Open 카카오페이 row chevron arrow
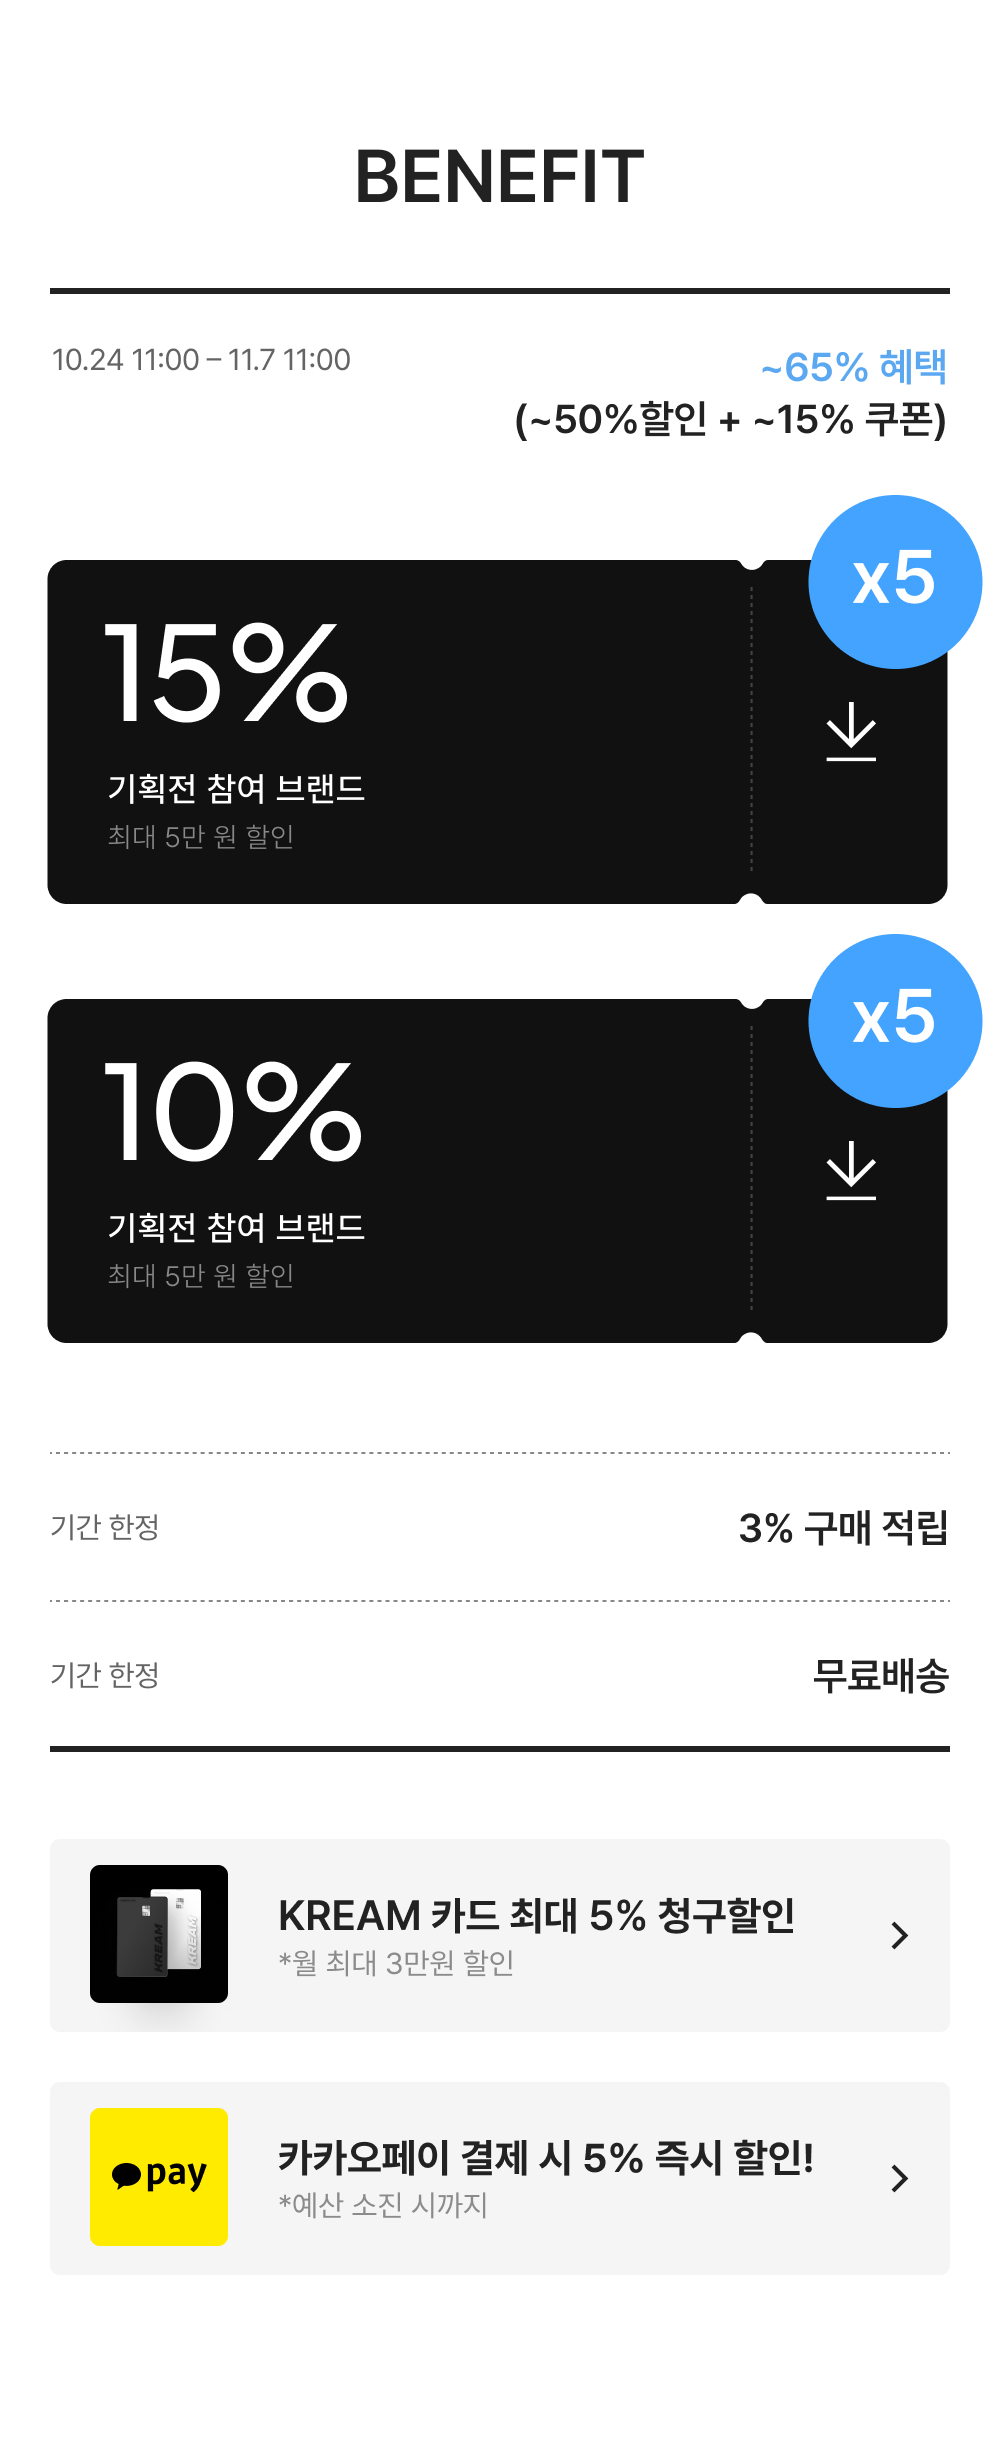 (x=899, y=2178)
